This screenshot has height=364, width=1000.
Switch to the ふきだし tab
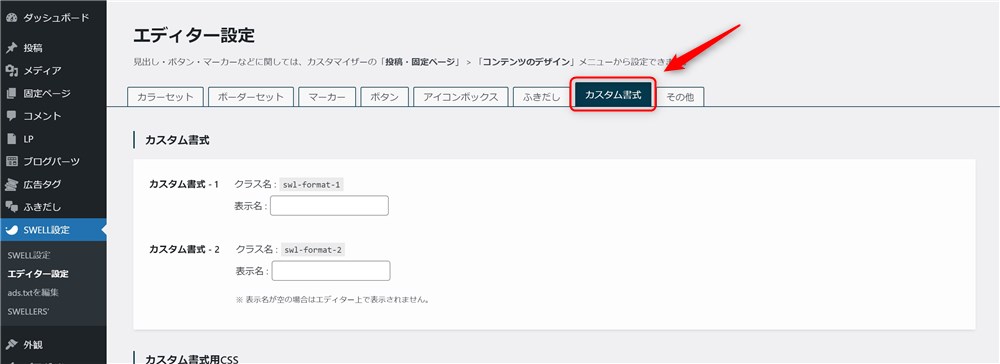point(541,97)
